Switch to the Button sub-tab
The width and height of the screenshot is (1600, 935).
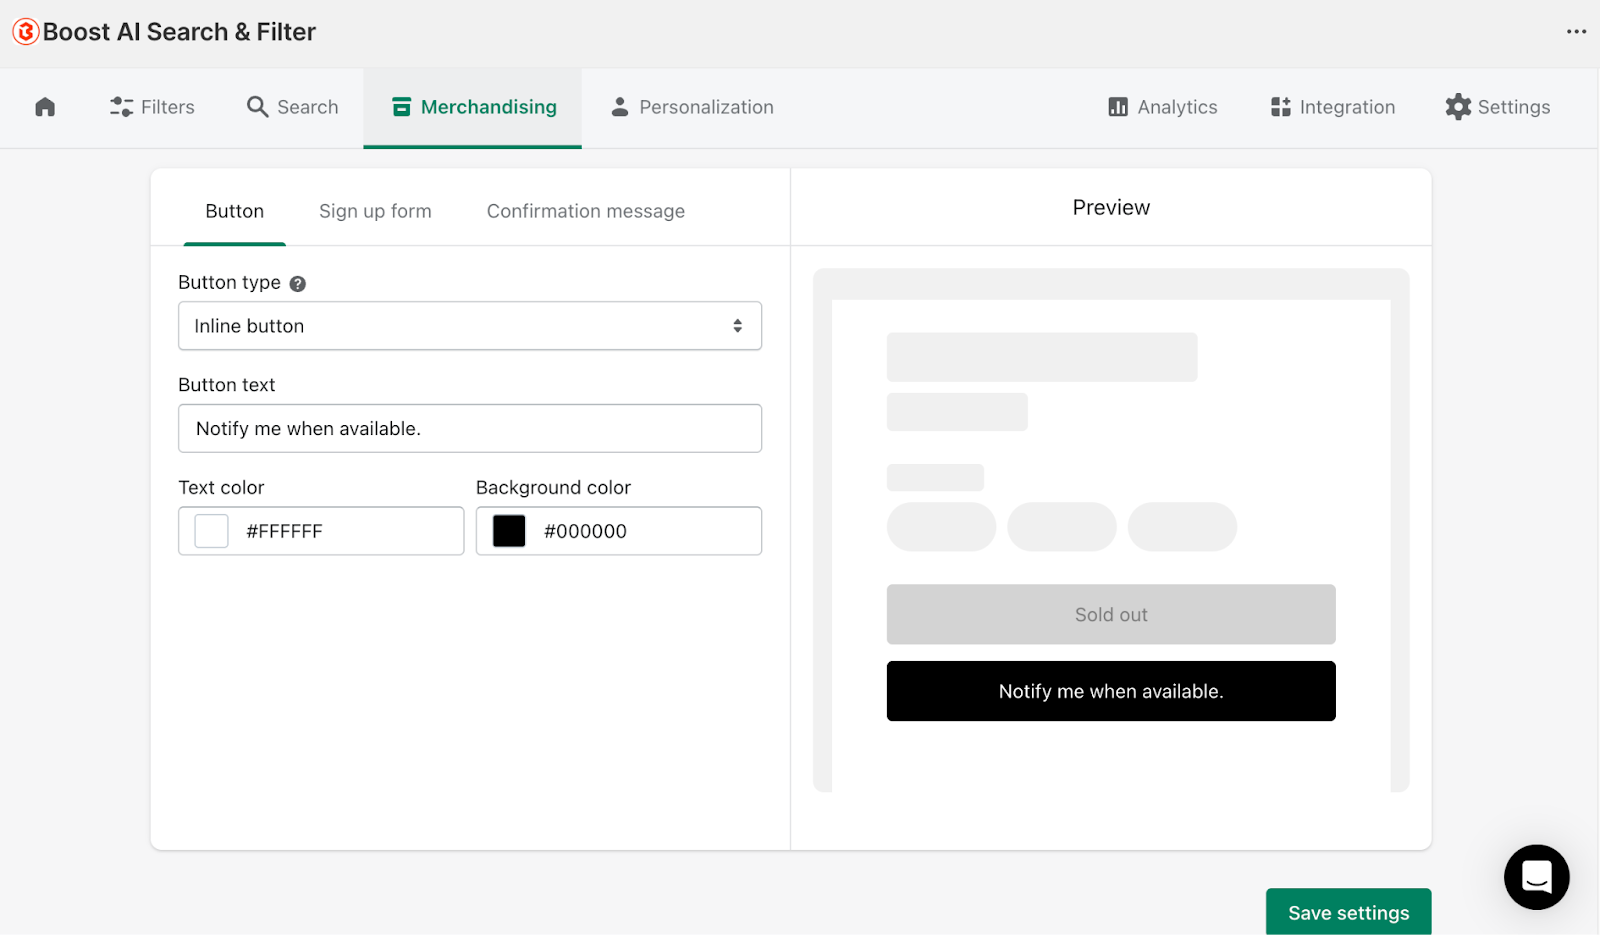(x=235, y=211)
